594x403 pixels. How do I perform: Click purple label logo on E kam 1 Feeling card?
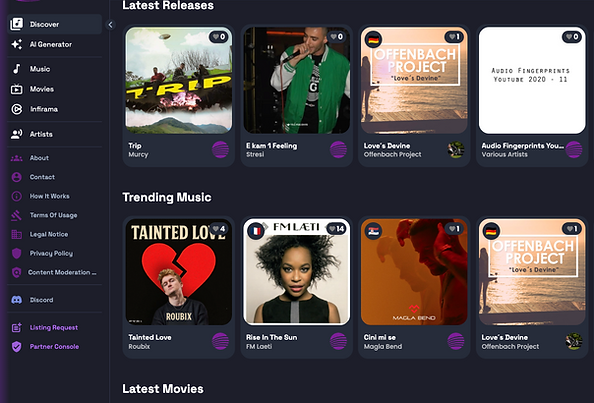point(338,150)
